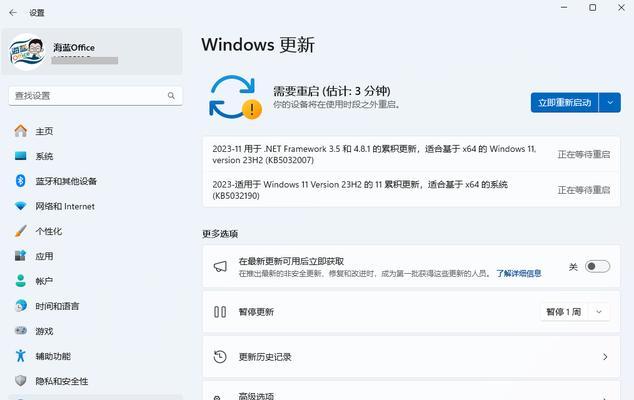634x400 pixels.
Task: Go to 蓝牙和其他设备 settings
Action: (66, 181)
